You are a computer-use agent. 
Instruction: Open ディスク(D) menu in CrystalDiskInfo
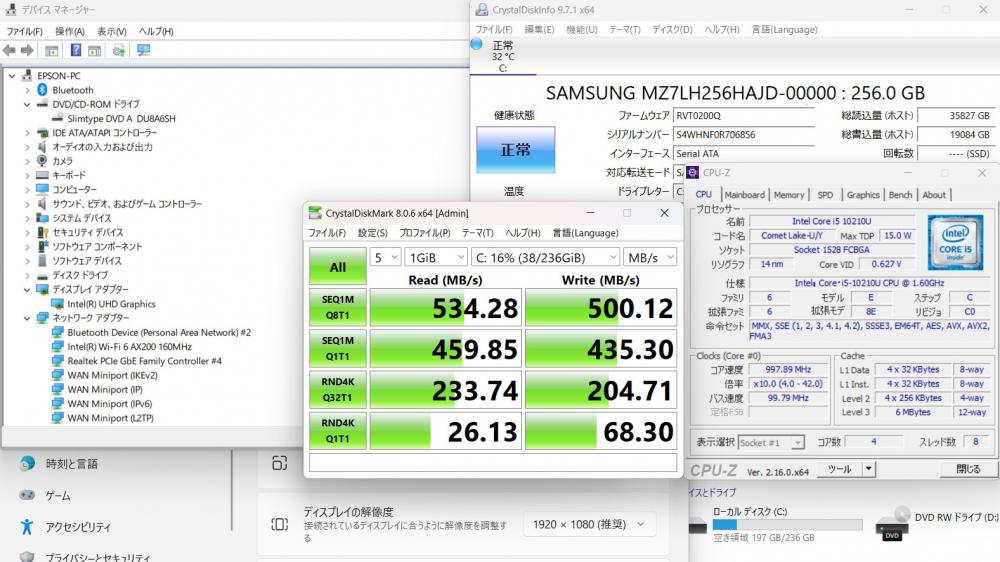pyautogui.click(x=672, y=29)
